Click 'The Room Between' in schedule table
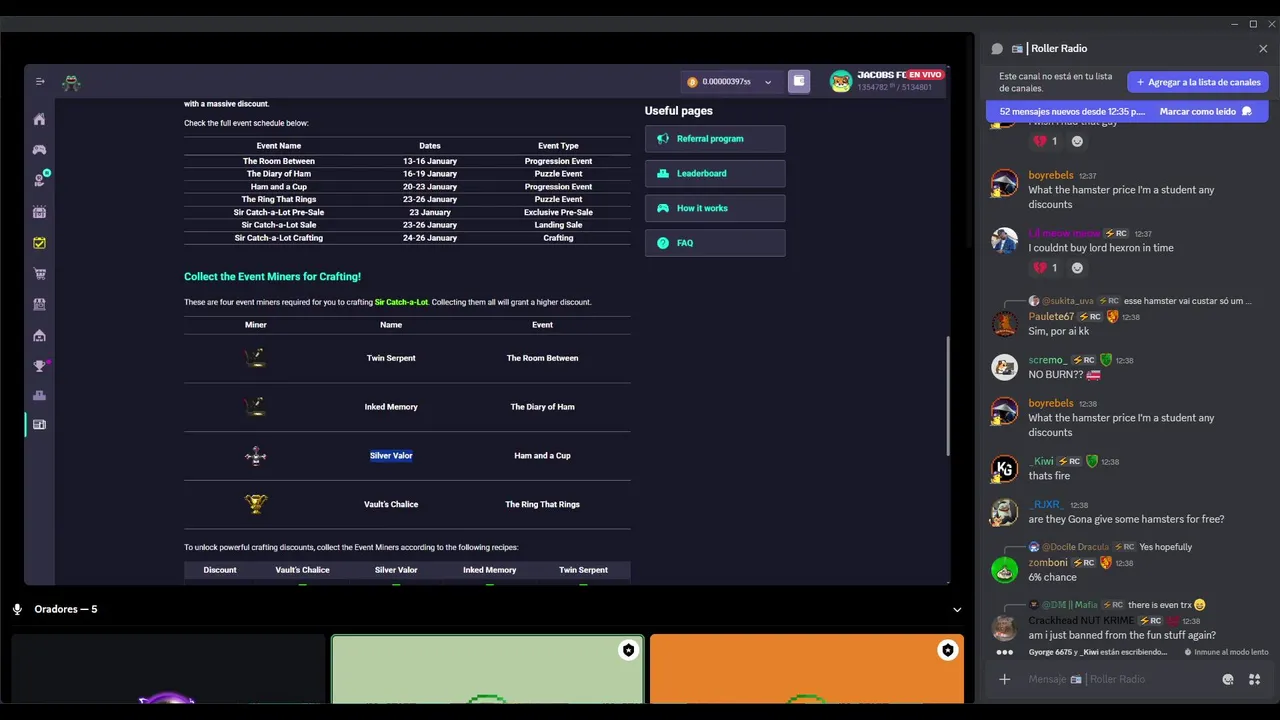The height and width of the screenshot is (720, 1280). coord(279,161)
